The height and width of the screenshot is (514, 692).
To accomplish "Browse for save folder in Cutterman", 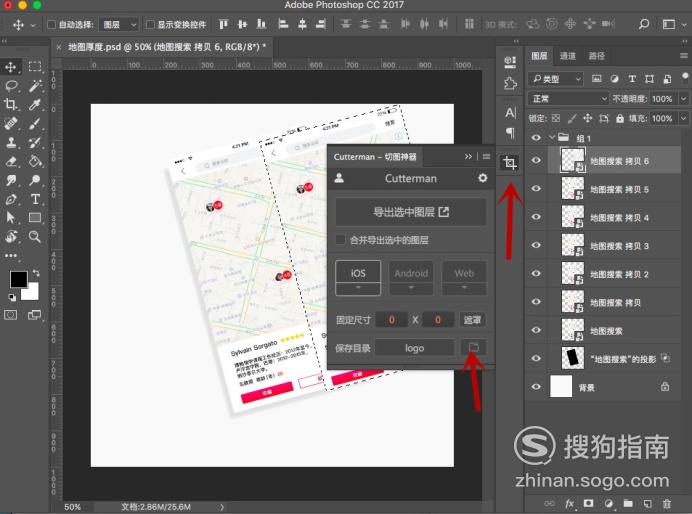I will tap(473, 348).
